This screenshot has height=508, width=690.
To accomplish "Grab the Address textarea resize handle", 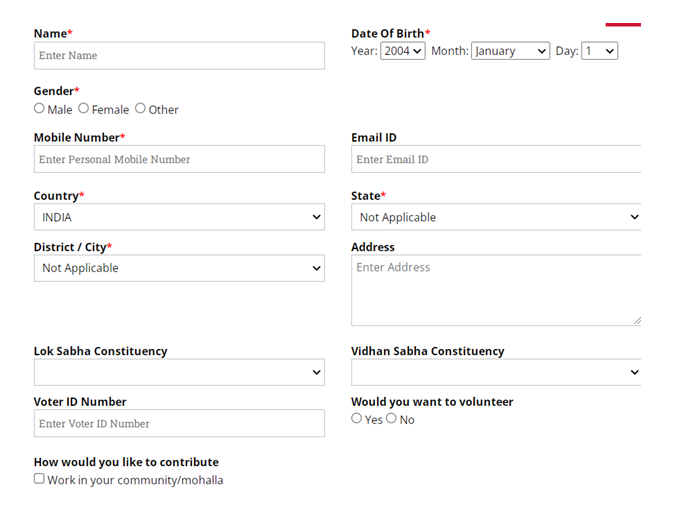I will click(x=636, y=320).
